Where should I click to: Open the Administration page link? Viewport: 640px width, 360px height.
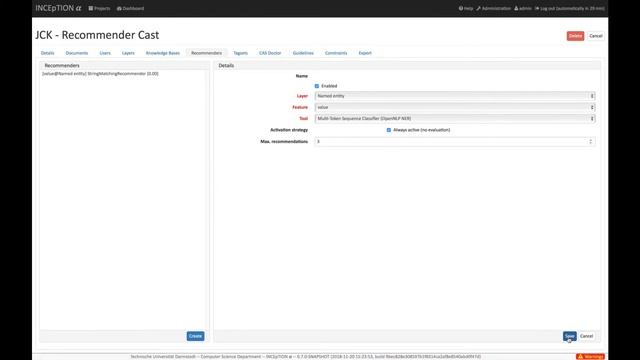click(x=493, y=8)
